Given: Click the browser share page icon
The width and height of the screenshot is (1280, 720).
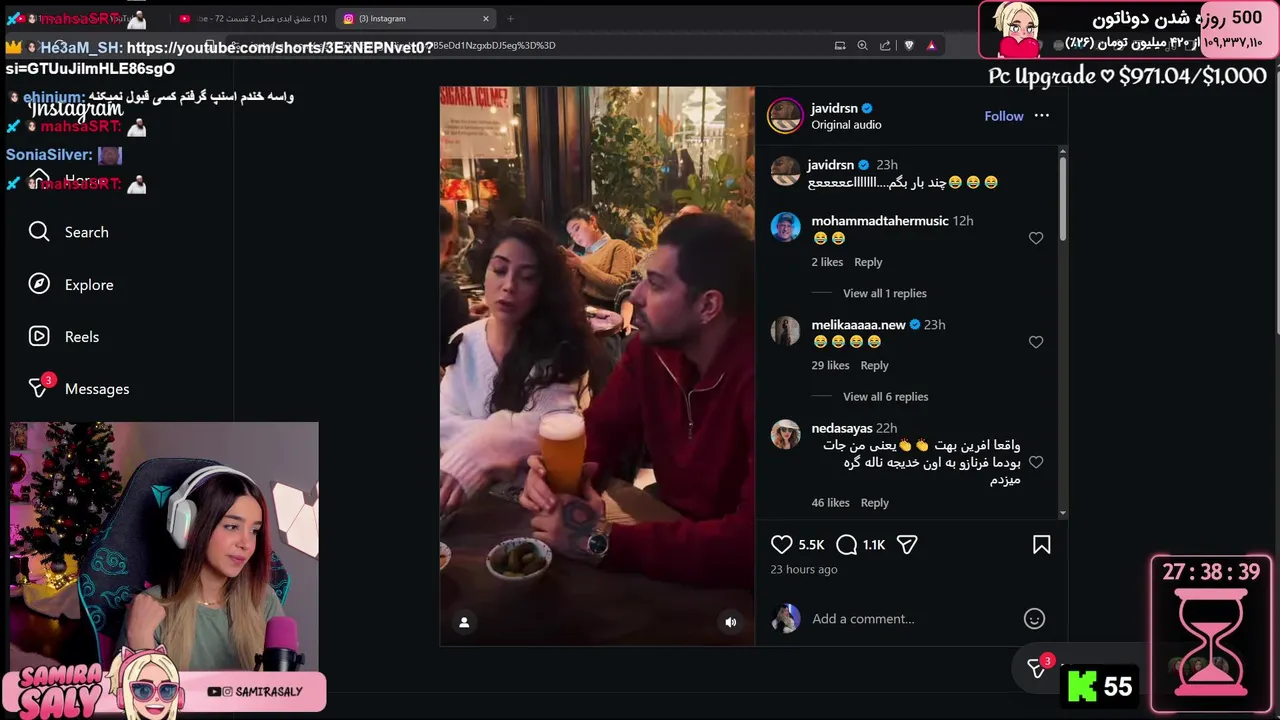Looking at the screenshot, I should [x=885, y=45].
